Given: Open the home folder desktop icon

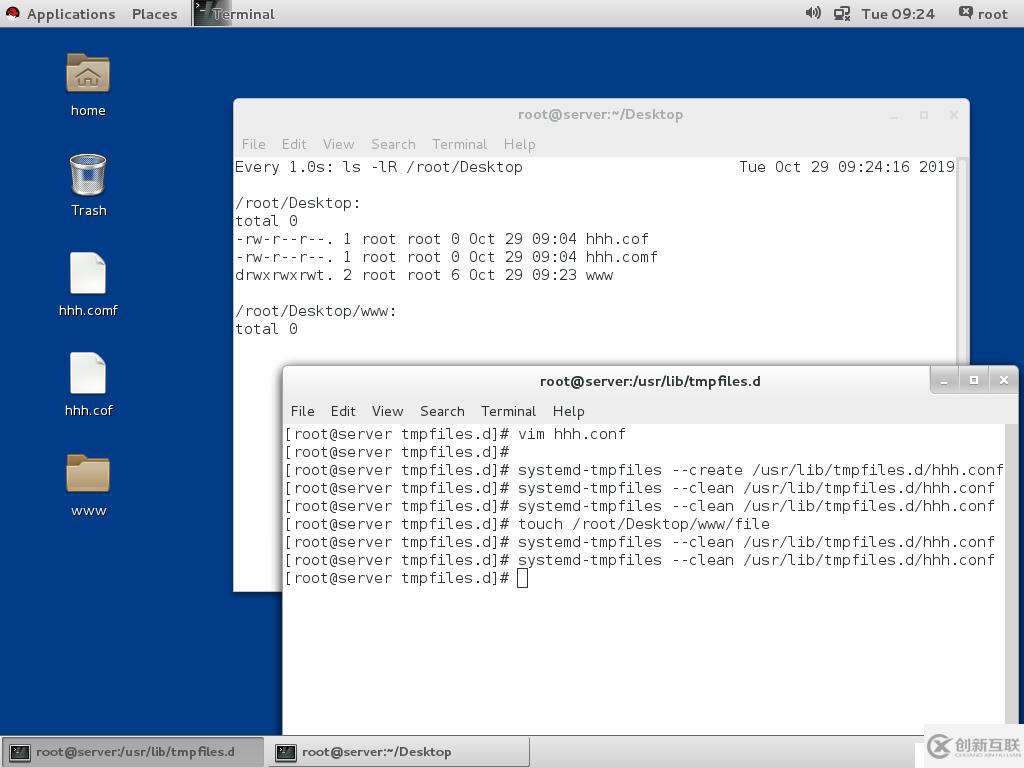Looking at the screenshot, I should [x=88, y=73].
